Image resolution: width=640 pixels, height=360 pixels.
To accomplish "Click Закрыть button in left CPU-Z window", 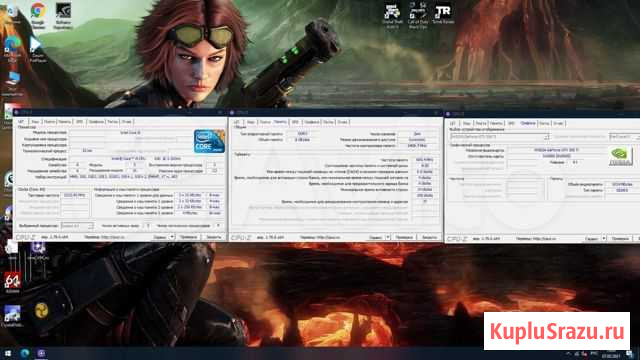I will pyautogui.click(x=213, y=237).
